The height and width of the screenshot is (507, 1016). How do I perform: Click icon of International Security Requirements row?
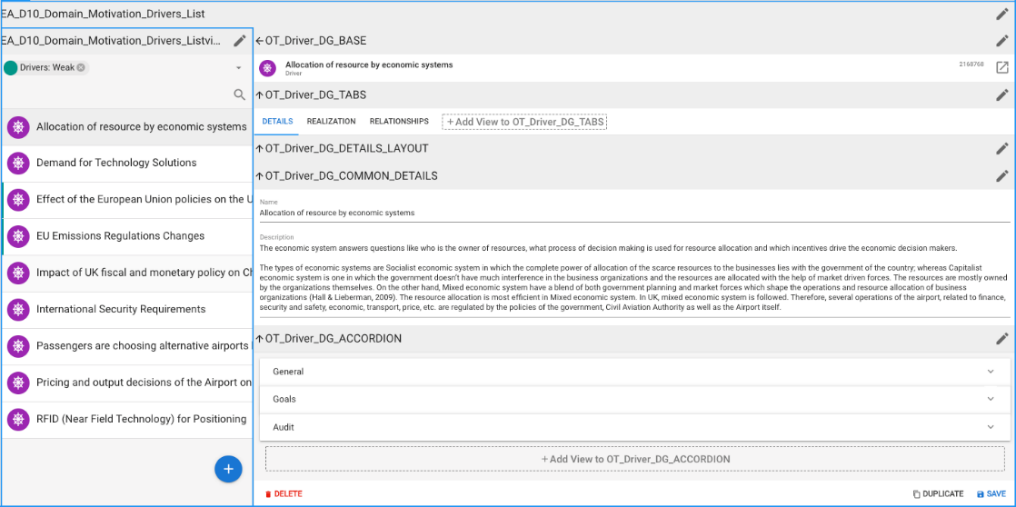point(18,309)
